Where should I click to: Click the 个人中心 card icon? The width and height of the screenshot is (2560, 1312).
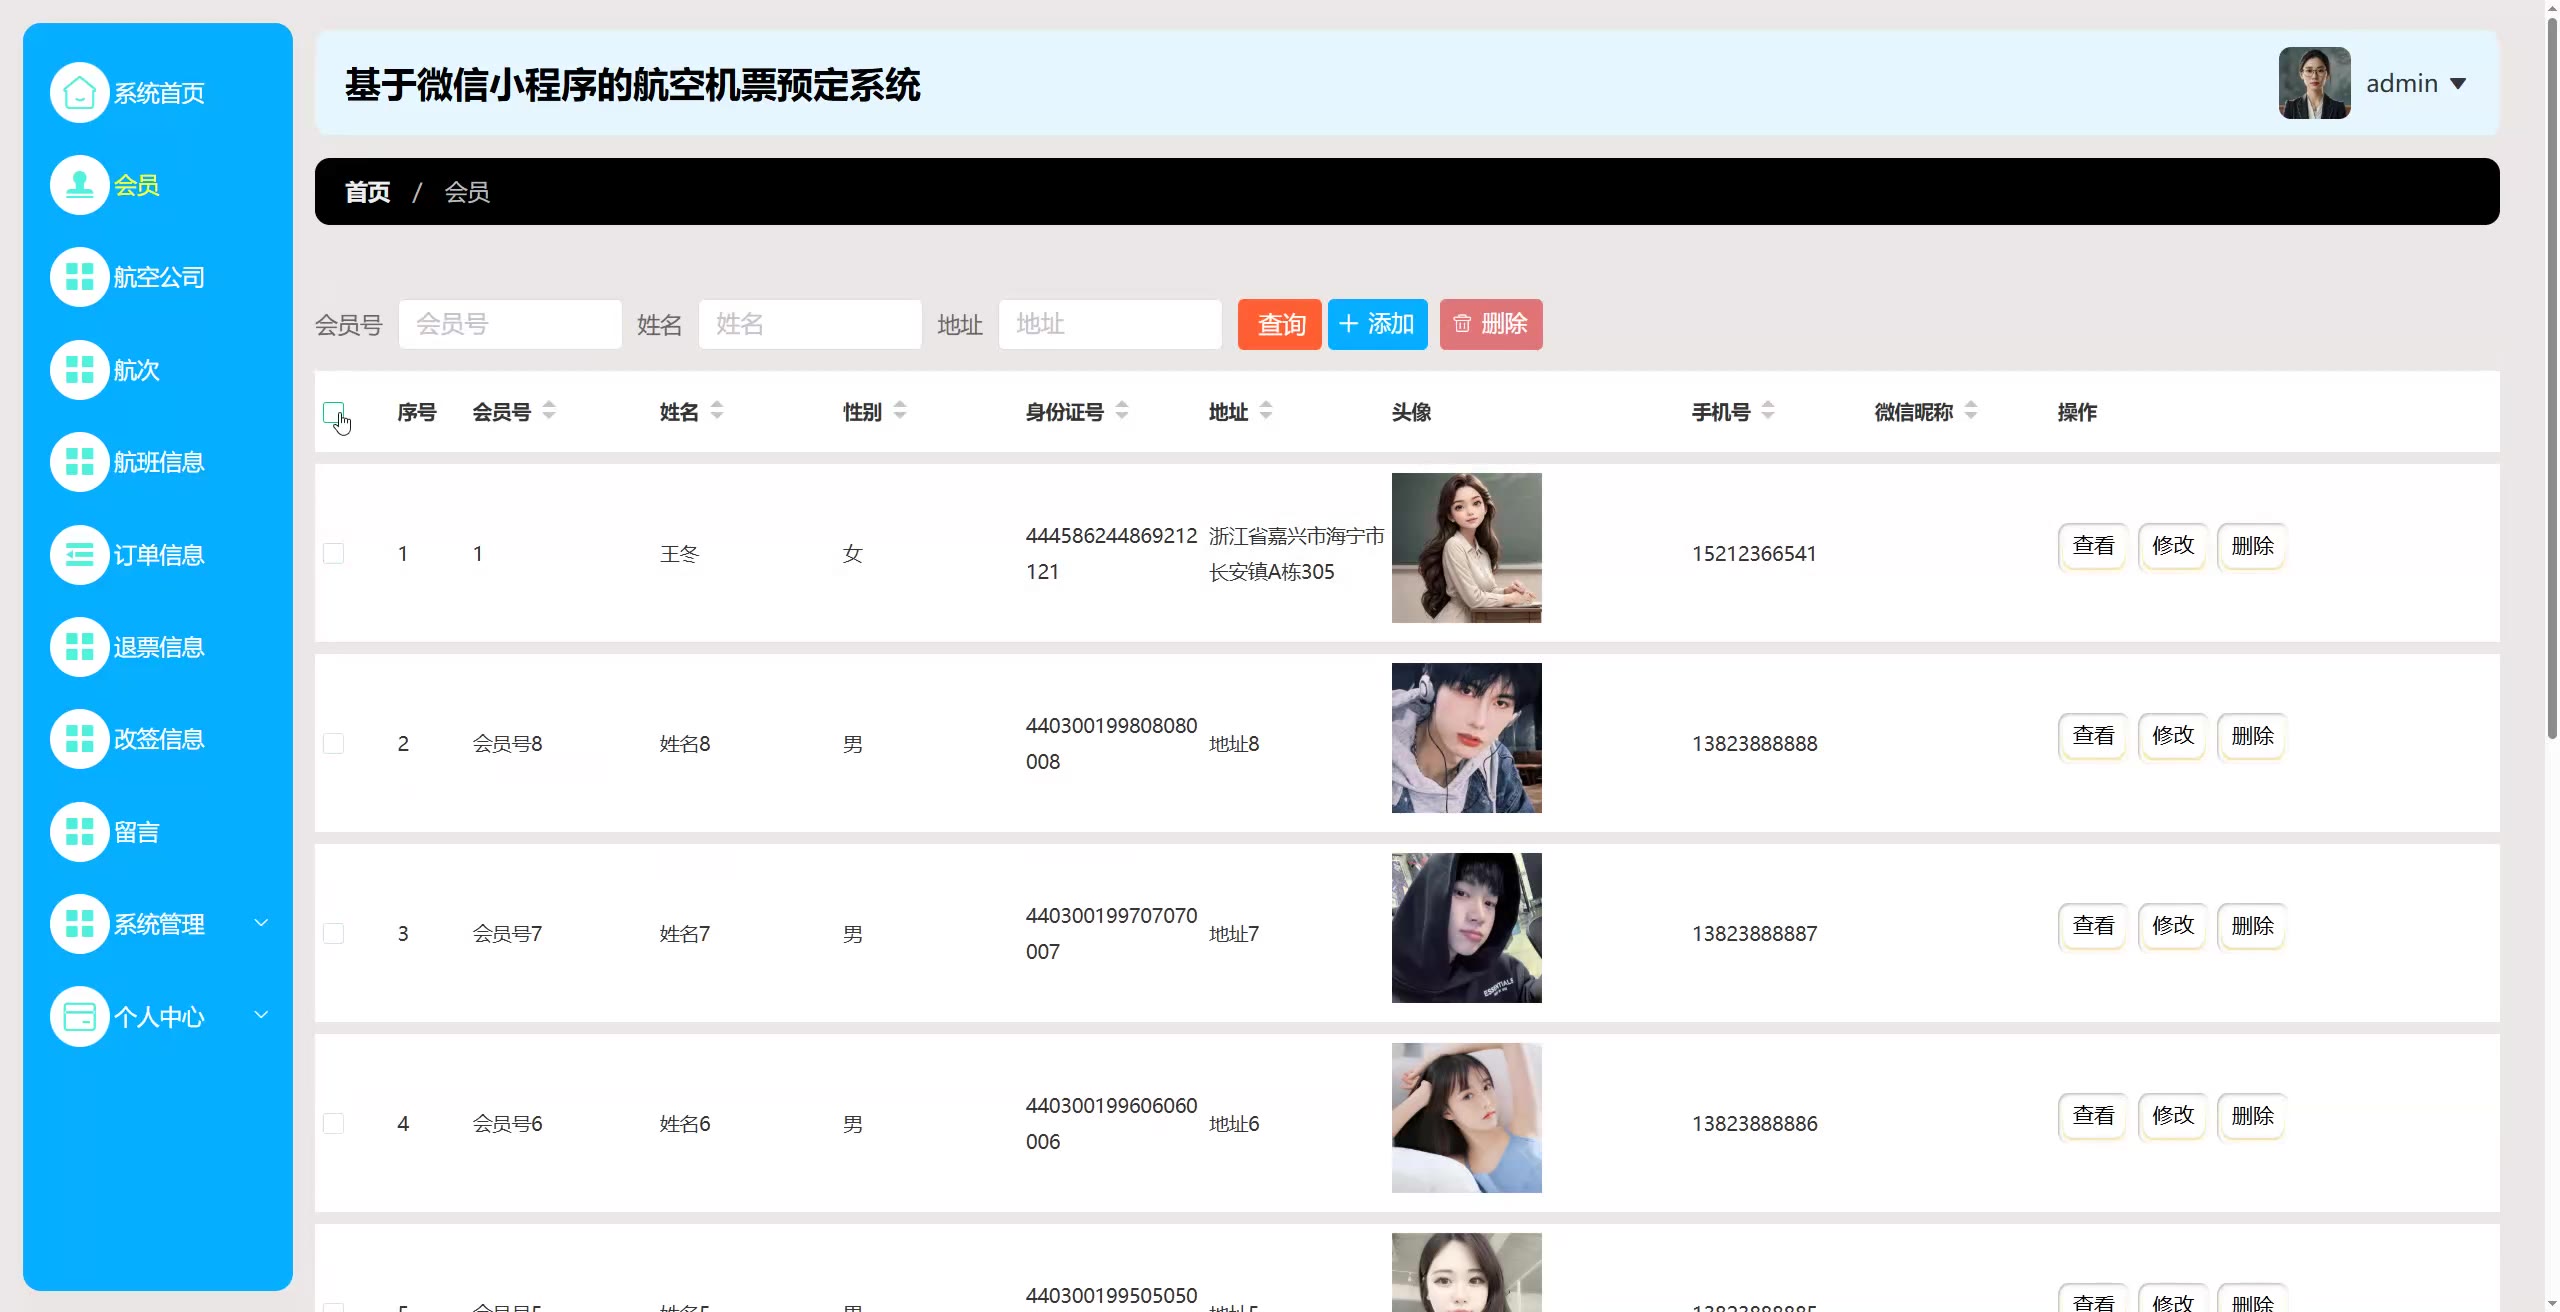point(79,1017)
